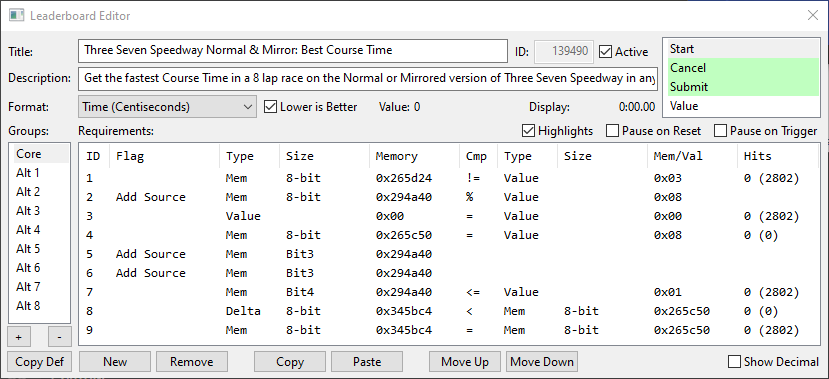This screenshot has width=829, height=379.
Task: Click the Move Up button
Action: [x=465, y=362]
